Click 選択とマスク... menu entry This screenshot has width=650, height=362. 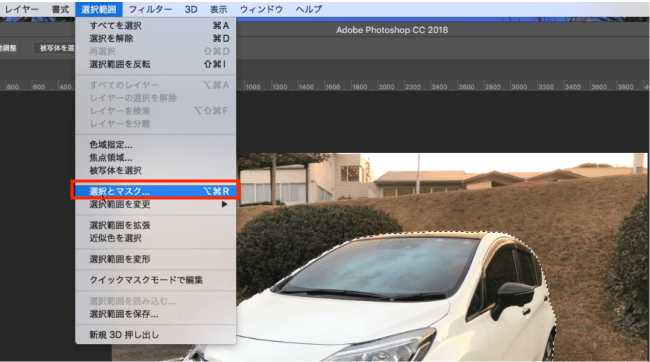tap(155, 191)
